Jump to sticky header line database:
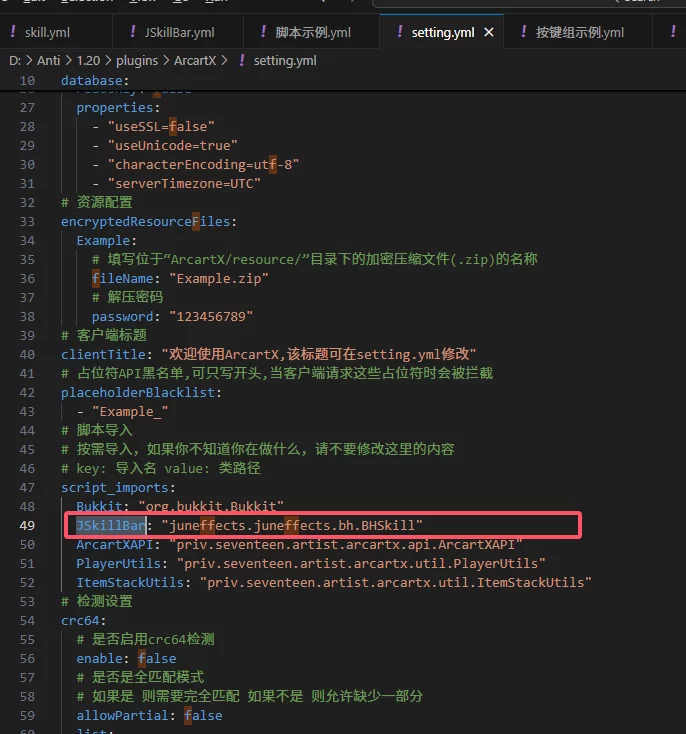The height and width of the screenshot is (734, 686). [x=95, y=81]
